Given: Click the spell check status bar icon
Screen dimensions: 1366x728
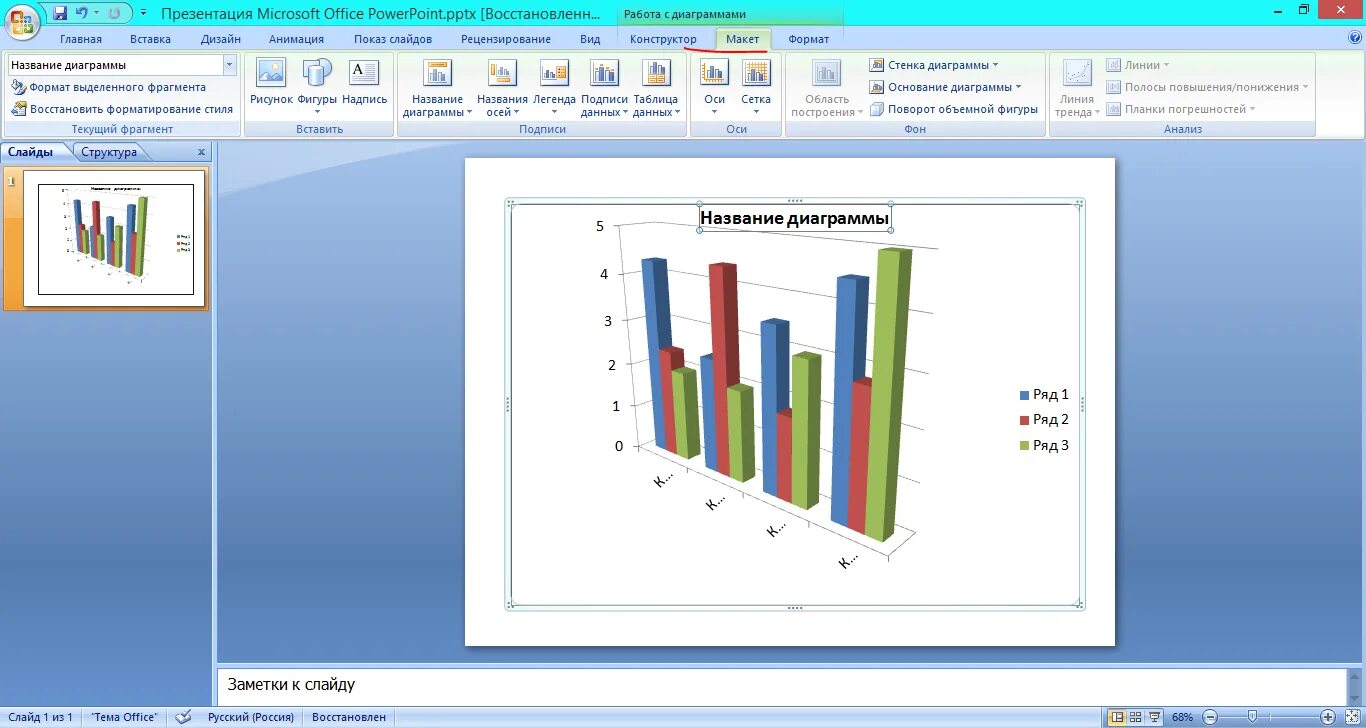Looking at the screenshot, I should [x=183, y=717].
